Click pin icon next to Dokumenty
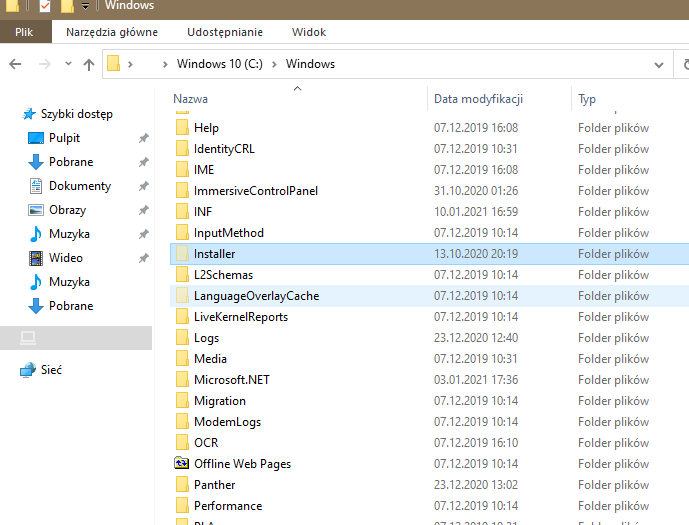This screenshot has width=689, height=525. [144, 186]
